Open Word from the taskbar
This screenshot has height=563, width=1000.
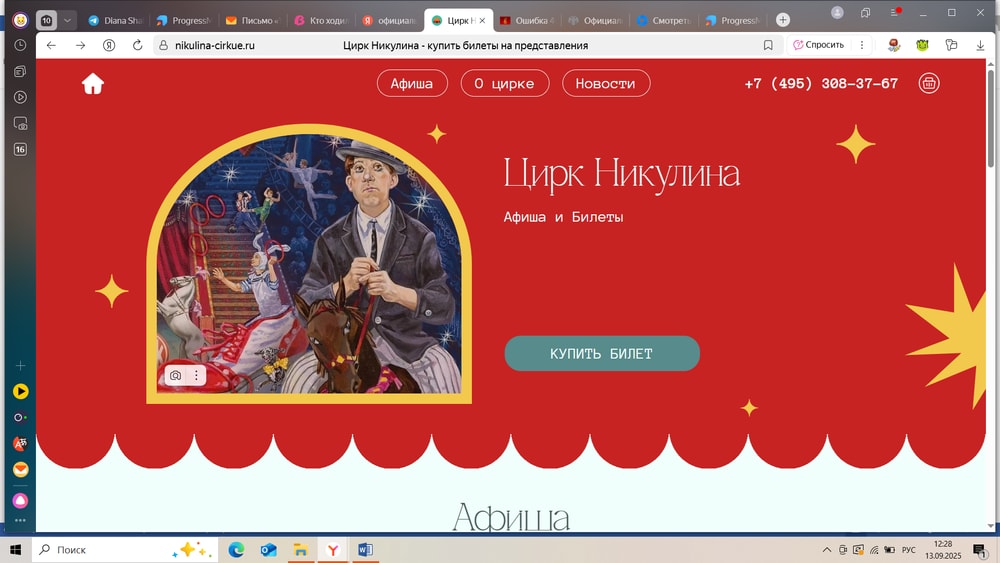[x=365, y=550]
